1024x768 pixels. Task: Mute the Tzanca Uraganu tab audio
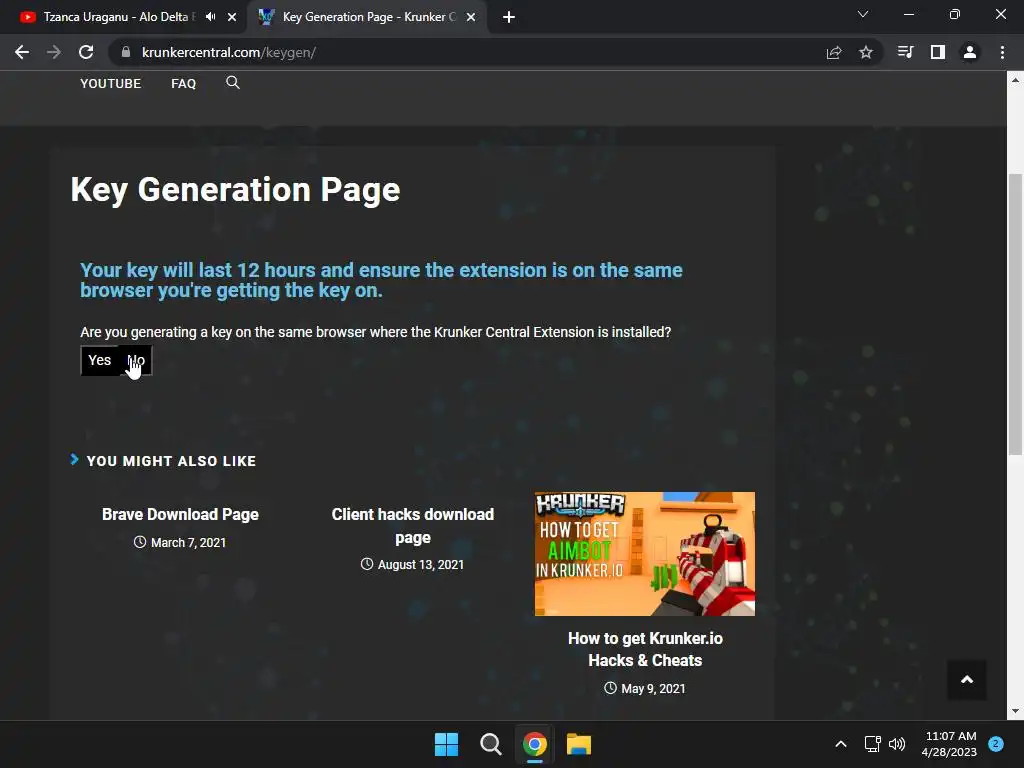[x=210, y=17]
